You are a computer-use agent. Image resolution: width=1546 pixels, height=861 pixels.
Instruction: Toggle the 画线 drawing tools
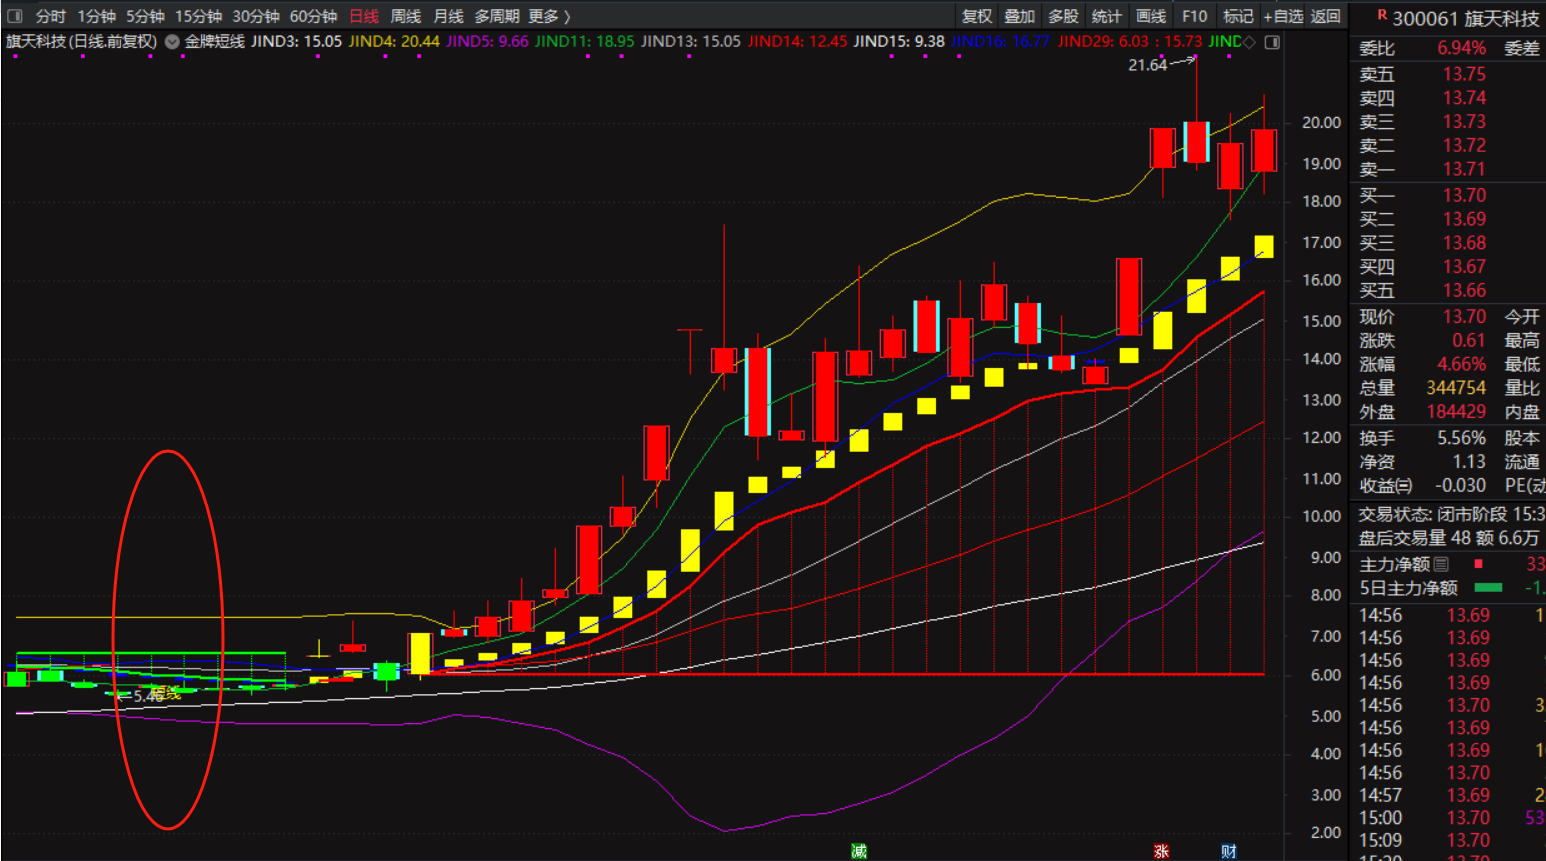point(1151,16)
